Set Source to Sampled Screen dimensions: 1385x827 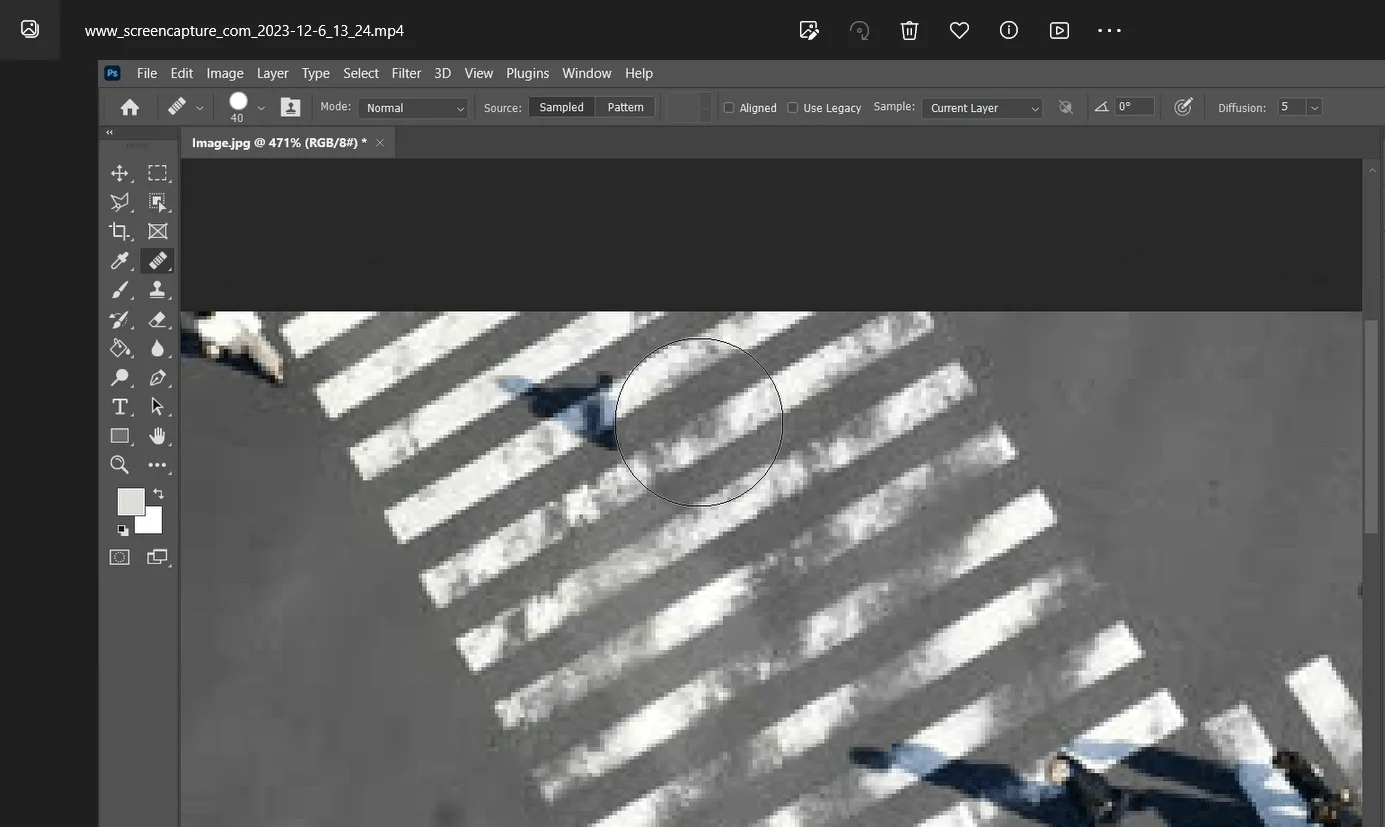(561, 107)
